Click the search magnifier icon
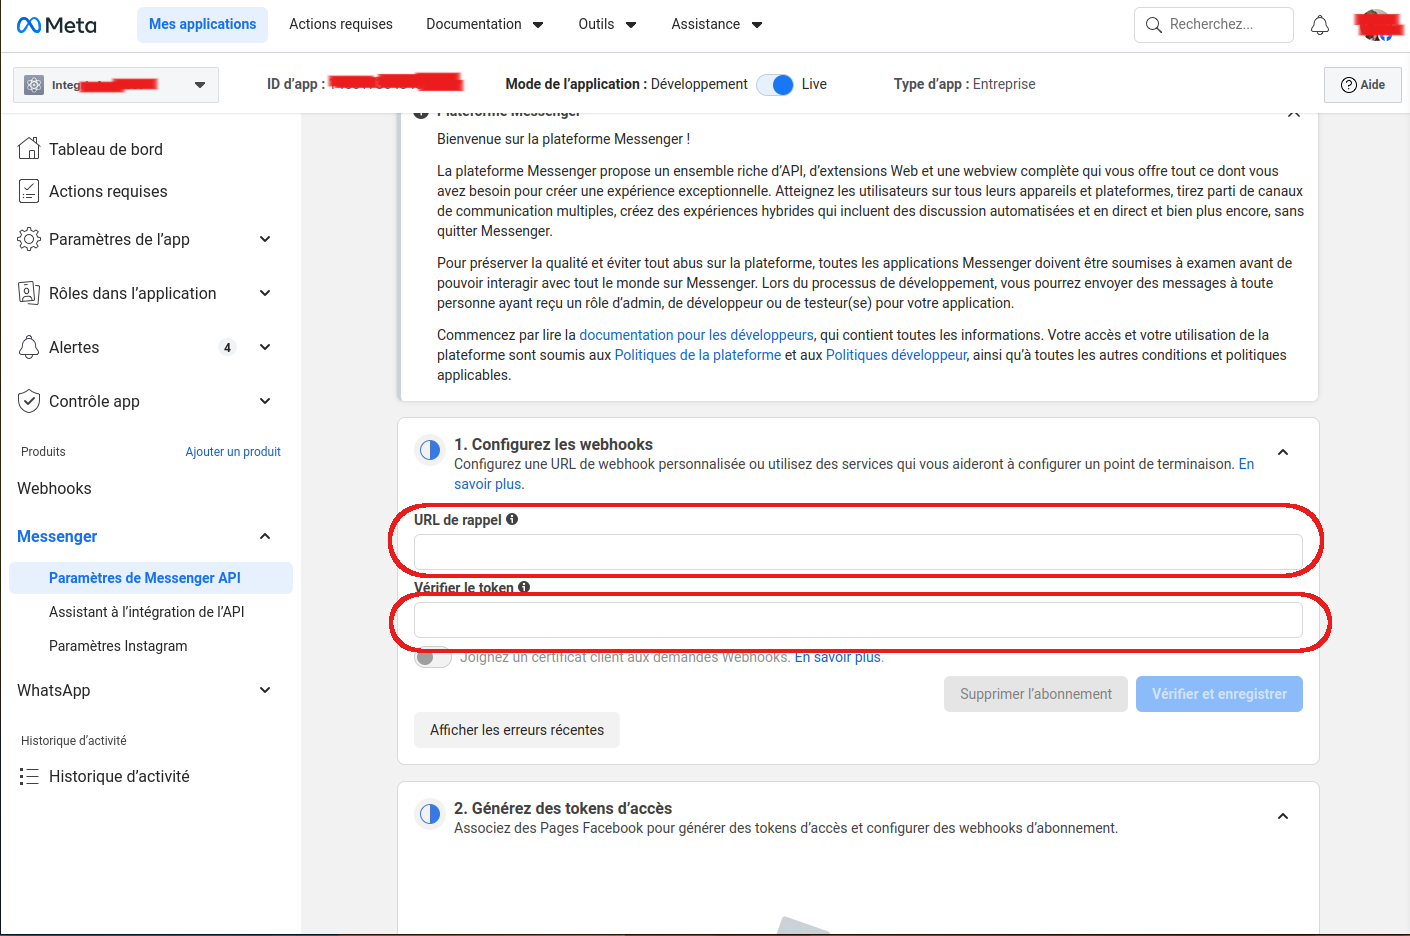Image resolution: width=1410 pixels, height=936 pixels. tap(1154, 25)
